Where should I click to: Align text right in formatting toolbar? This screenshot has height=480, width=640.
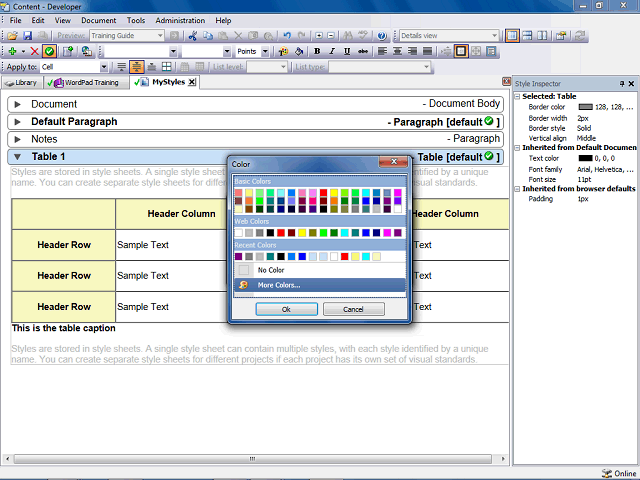(x=412, y=51)
